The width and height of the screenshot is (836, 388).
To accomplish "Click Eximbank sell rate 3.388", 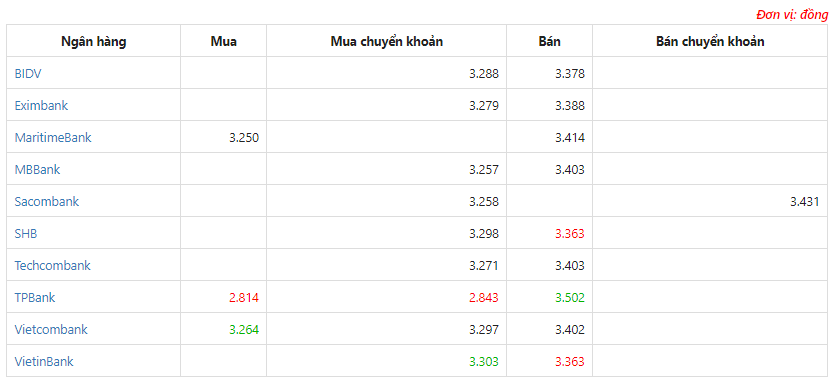I will (x=570, y=106).
